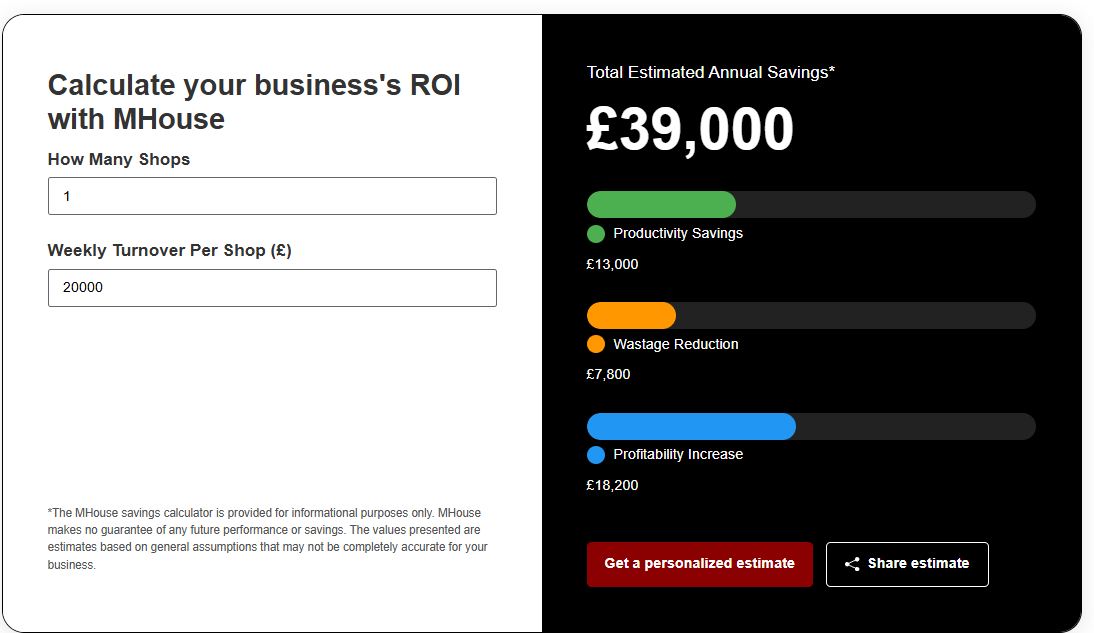
Task: Click the £13,000 productivity savings amount
Action: [x=612, y=263]
